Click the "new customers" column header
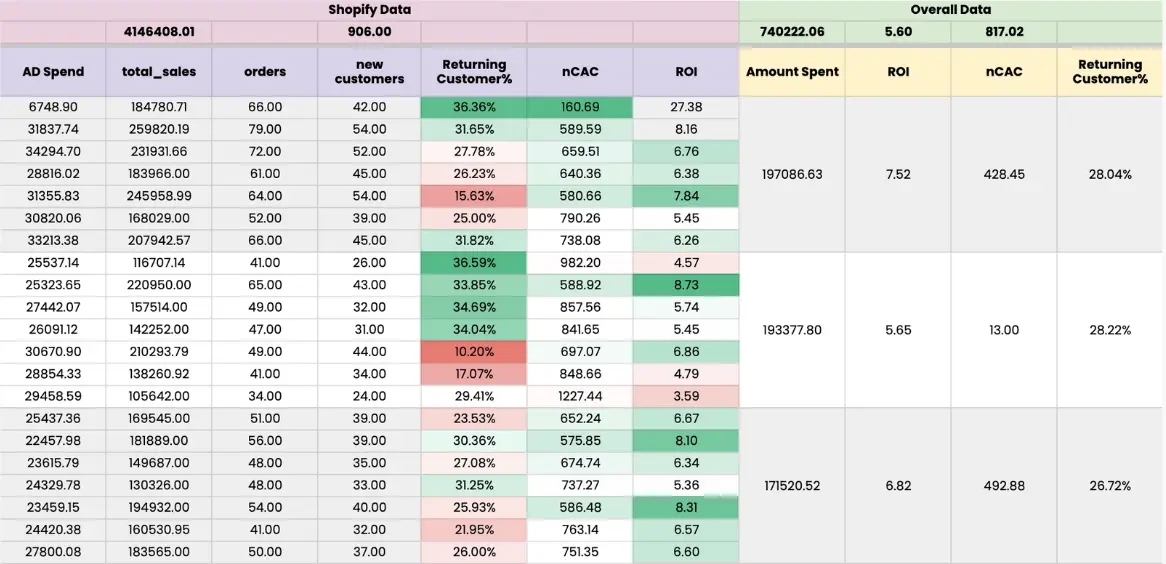1166x564 pixels. pyautogui.click(x=369, y=72)
